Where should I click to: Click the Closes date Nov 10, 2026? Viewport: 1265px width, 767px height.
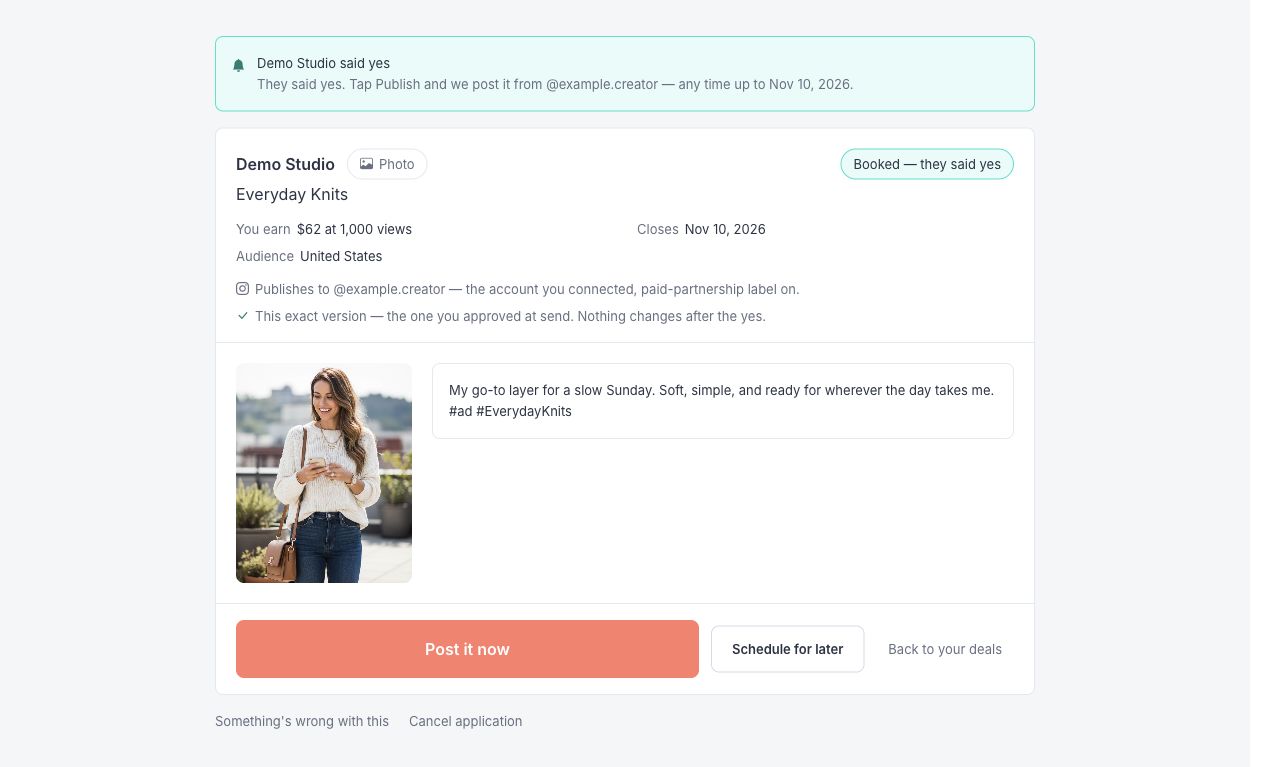coord(725,229)
